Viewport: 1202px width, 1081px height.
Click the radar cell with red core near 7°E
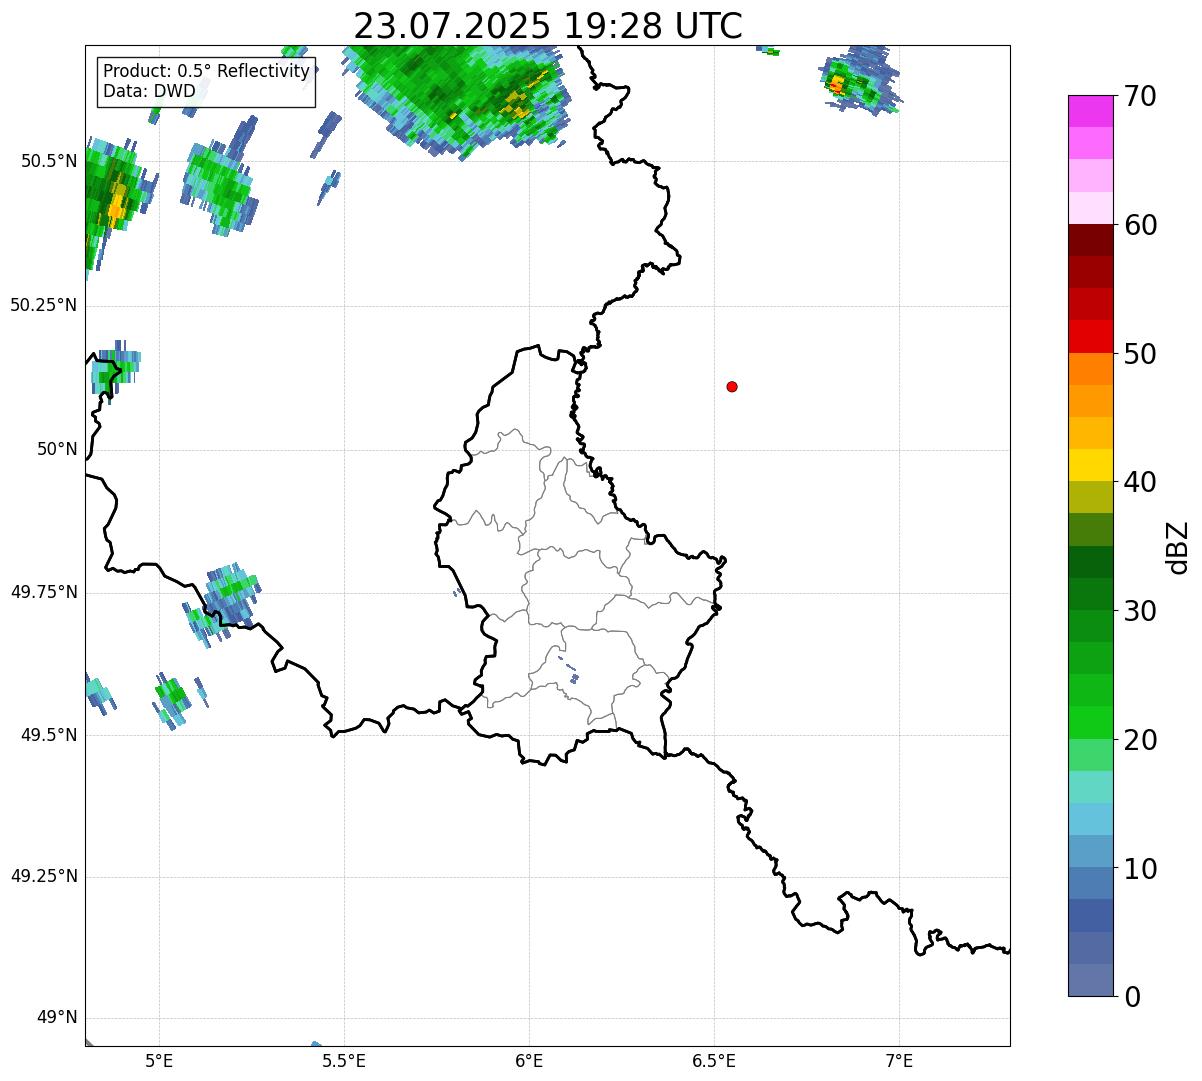[x=858, y=78]
